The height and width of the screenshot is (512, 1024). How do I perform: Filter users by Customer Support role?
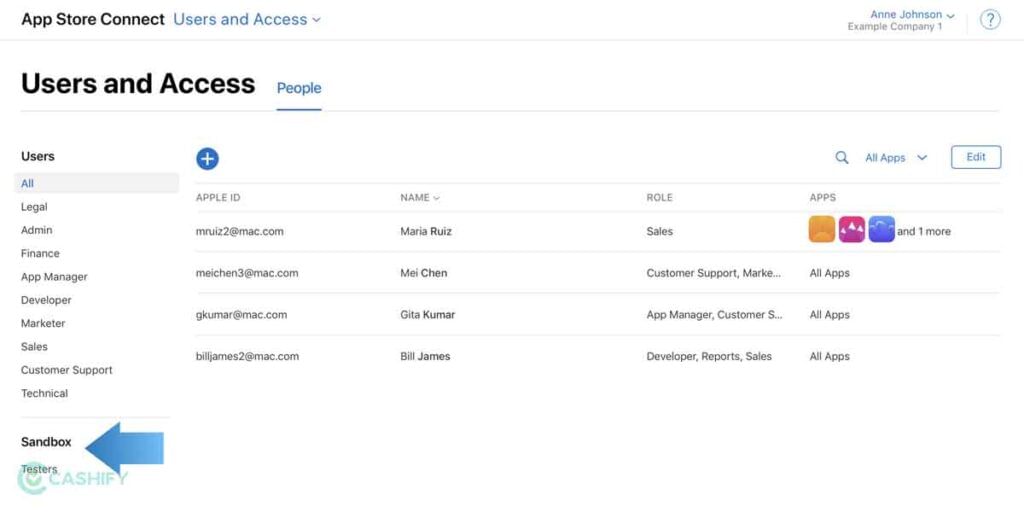coord(67,370)
